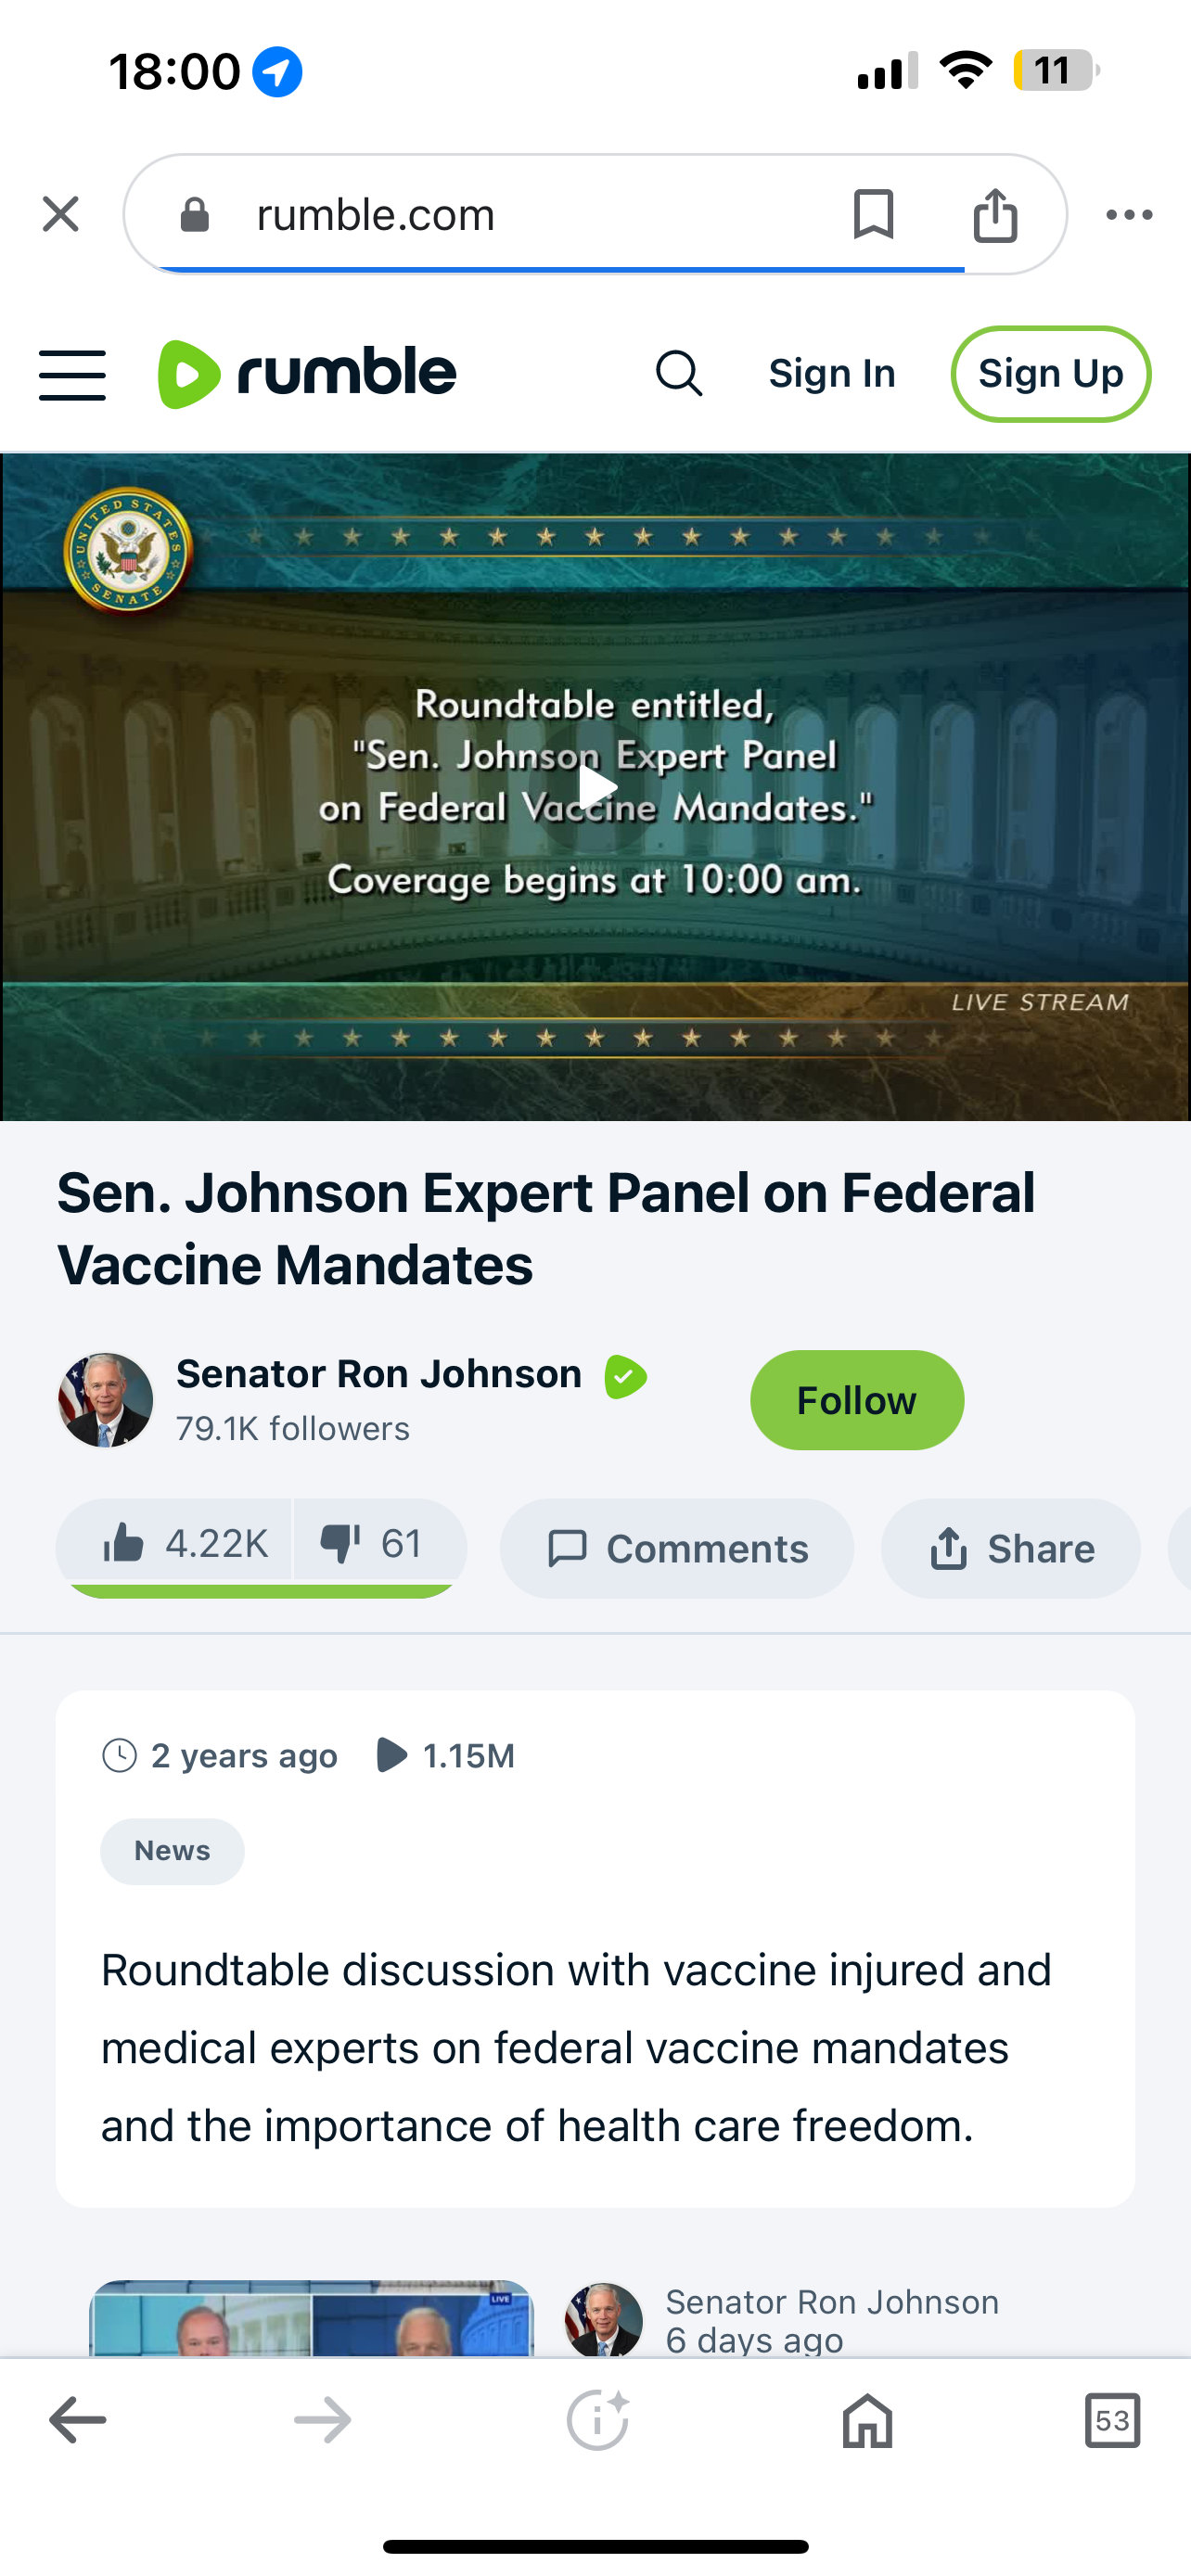Image resolution: width=1191 pixels, height=2576 pixels.
Task: Open the Comments section
Action: point(677,1548)
